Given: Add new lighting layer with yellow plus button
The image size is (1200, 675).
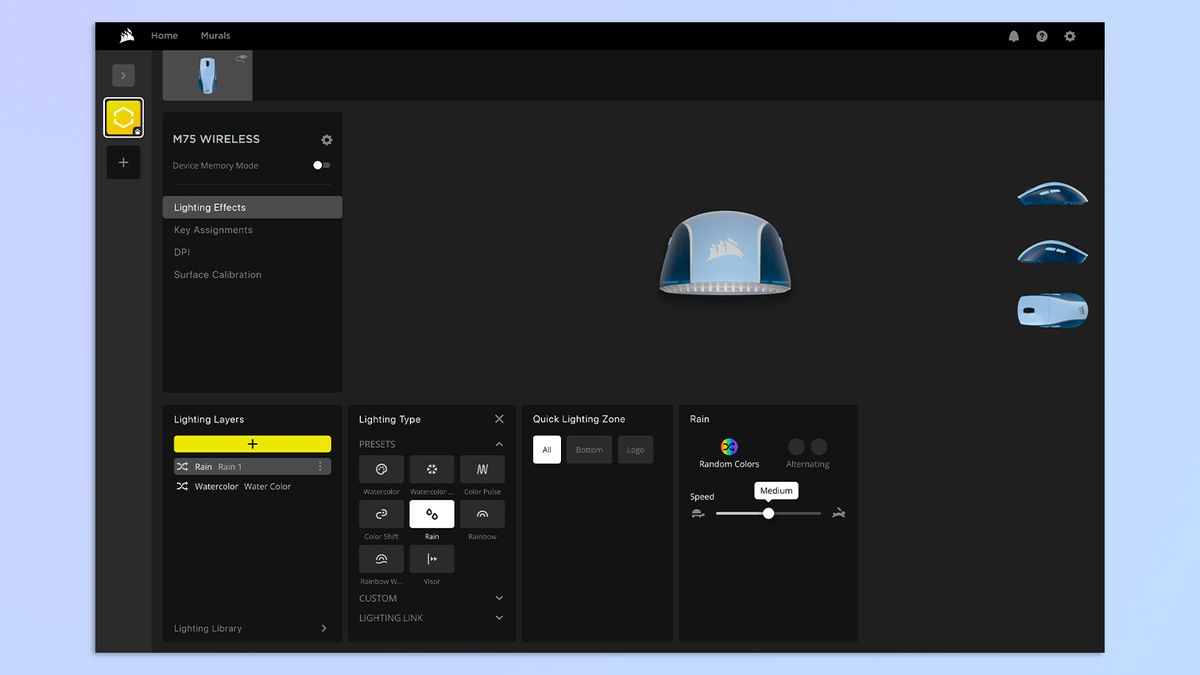Looking at the screenshot, I should point(252,444).
